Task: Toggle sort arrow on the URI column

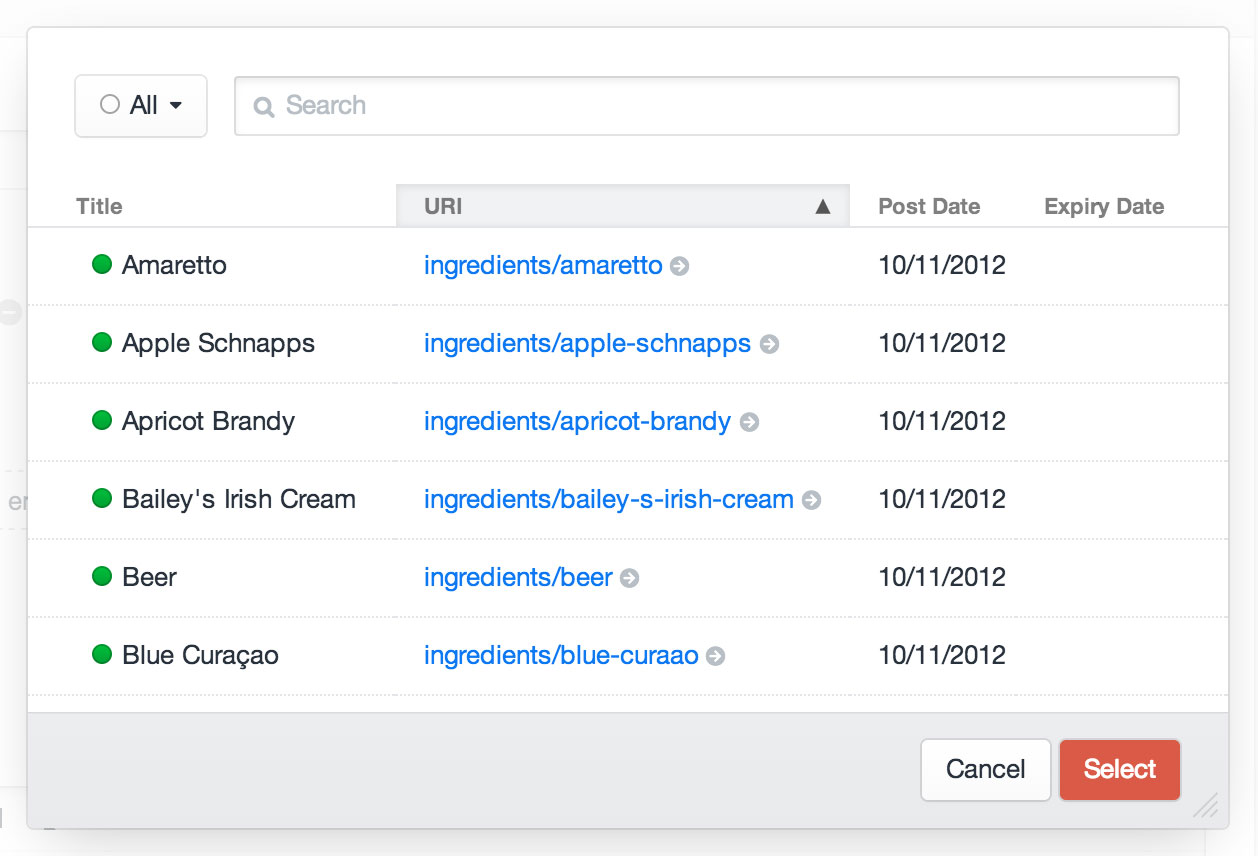Action: tap(822, 207)
